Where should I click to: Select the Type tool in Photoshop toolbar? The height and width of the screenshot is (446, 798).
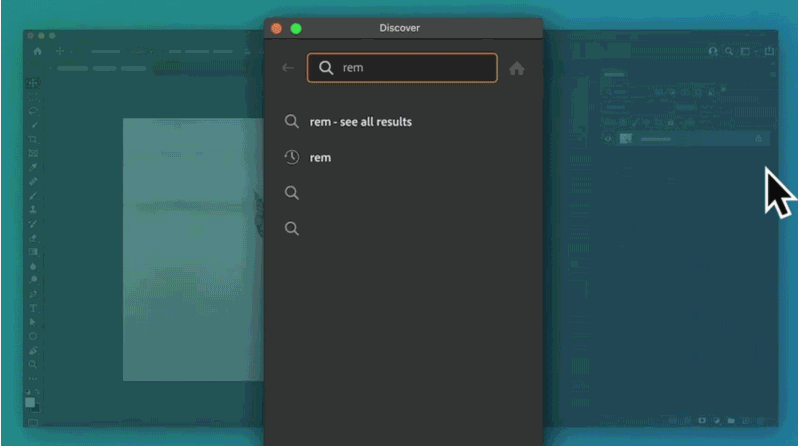33,308
